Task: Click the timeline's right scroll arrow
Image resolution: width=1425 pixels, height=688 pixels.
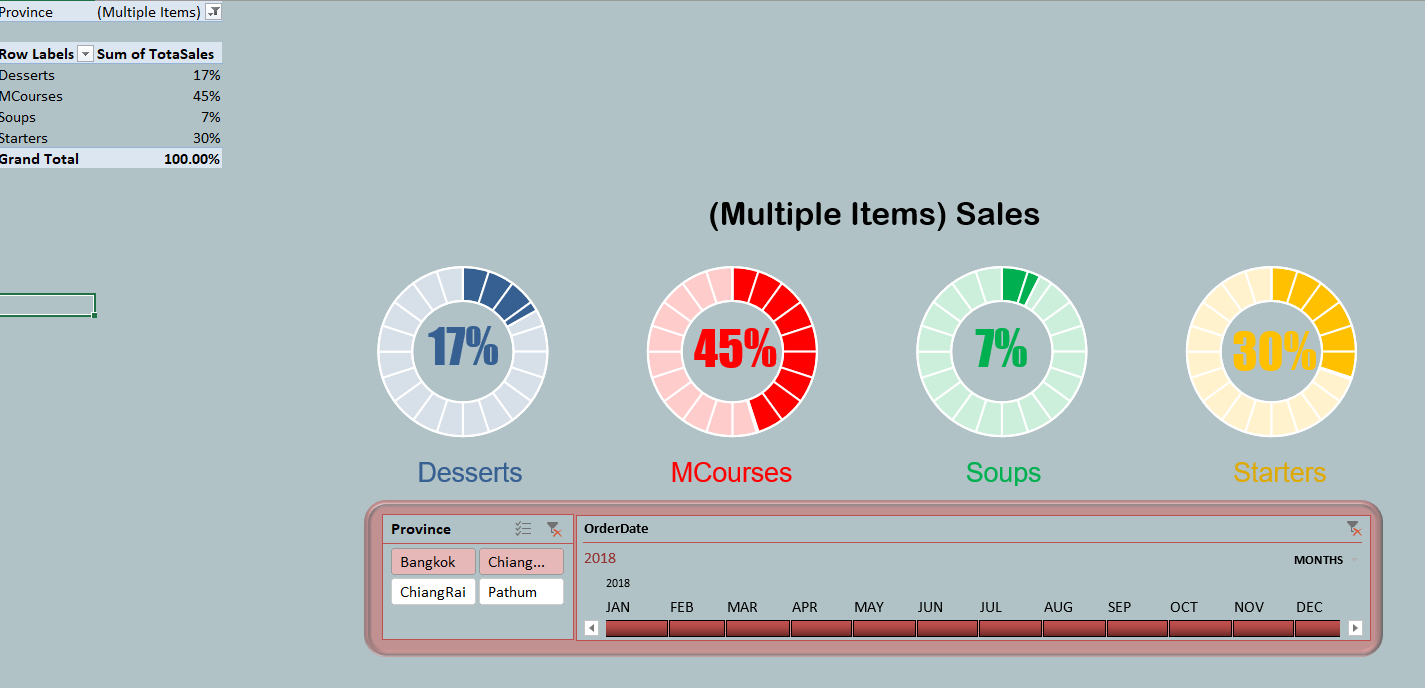Action: [x=1355, y=628]
